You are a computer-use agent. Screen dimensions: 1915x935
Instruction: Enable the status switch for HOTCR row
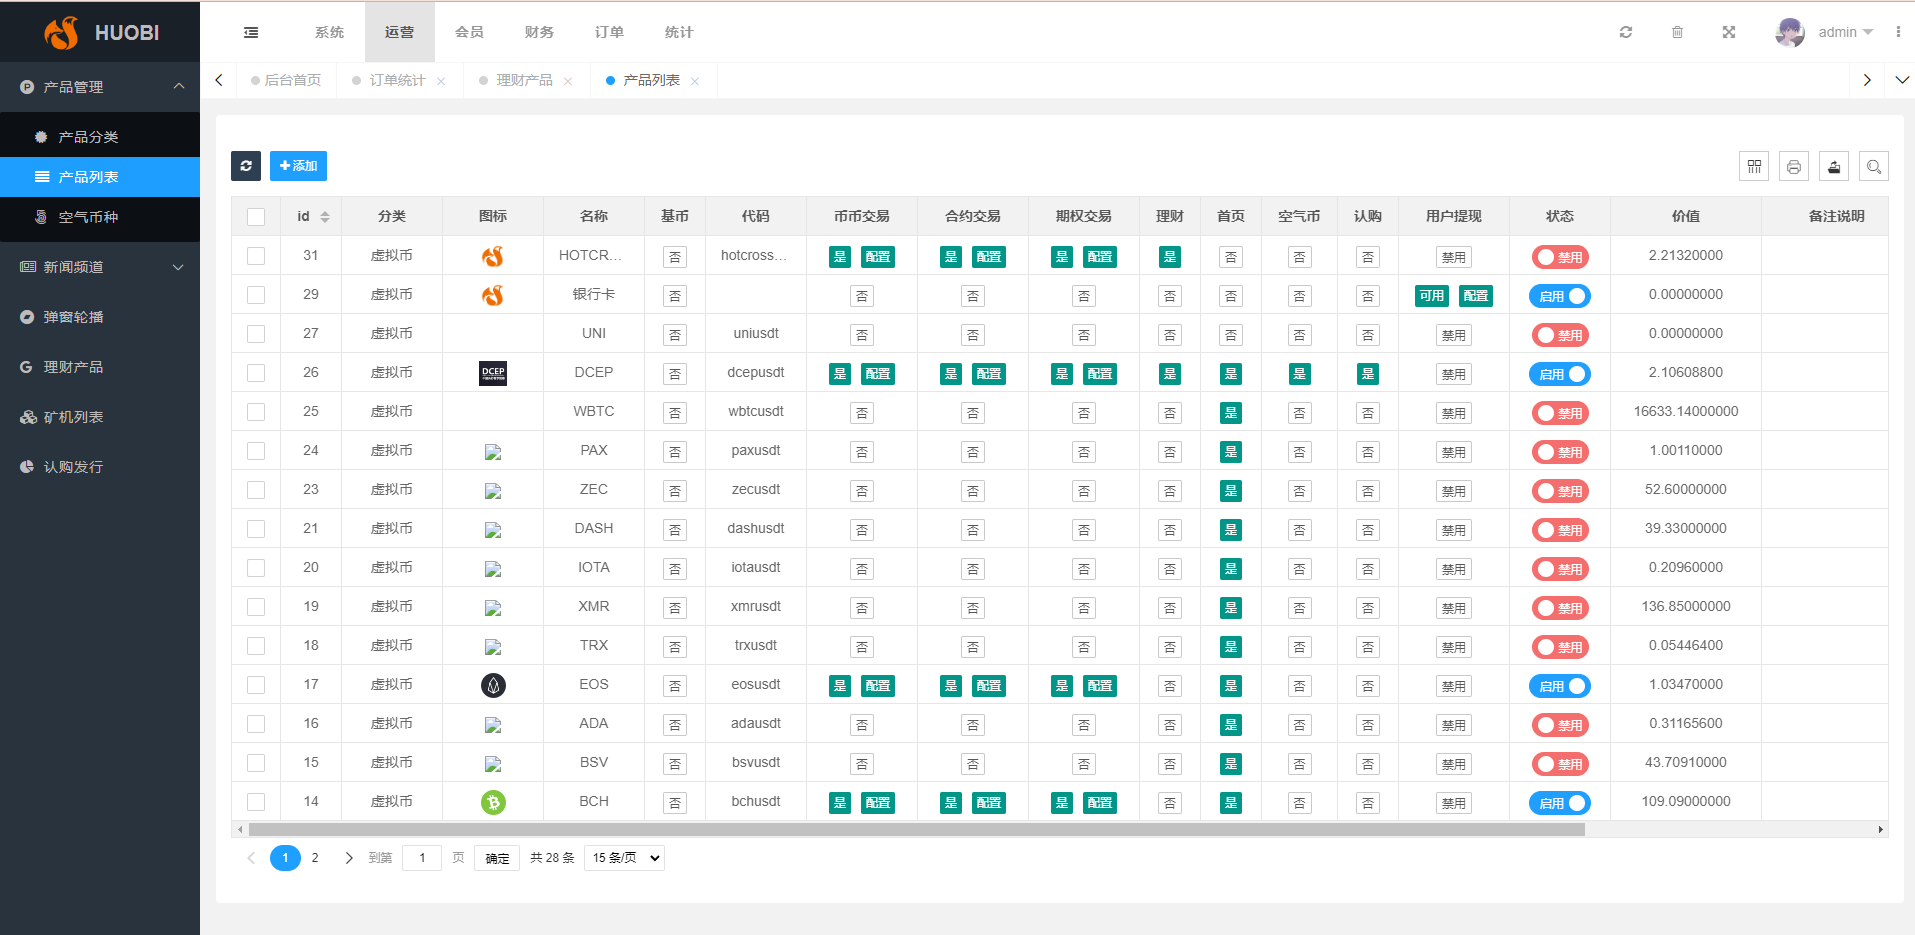[x=1559, y=257]
